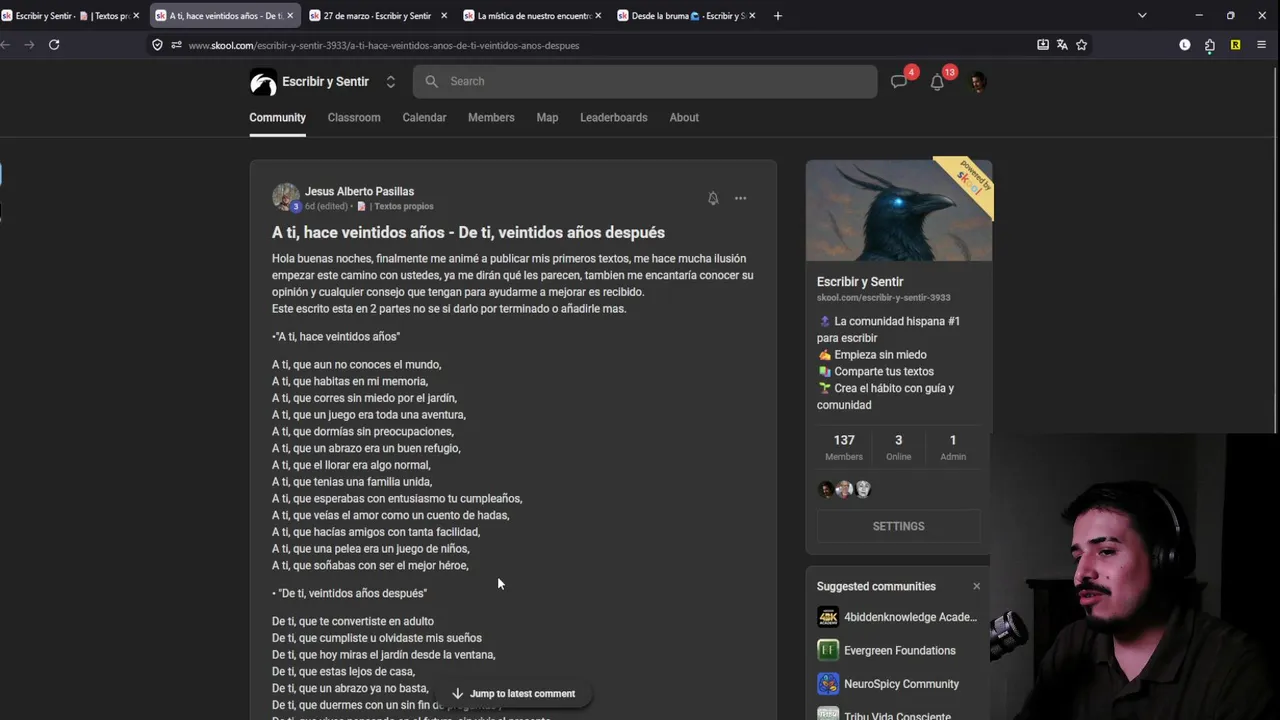This screenshot has height=720, width=1280.
Task: Open skool.com/escribir-y-sentir-3933 link
Action: pos(883,297)
